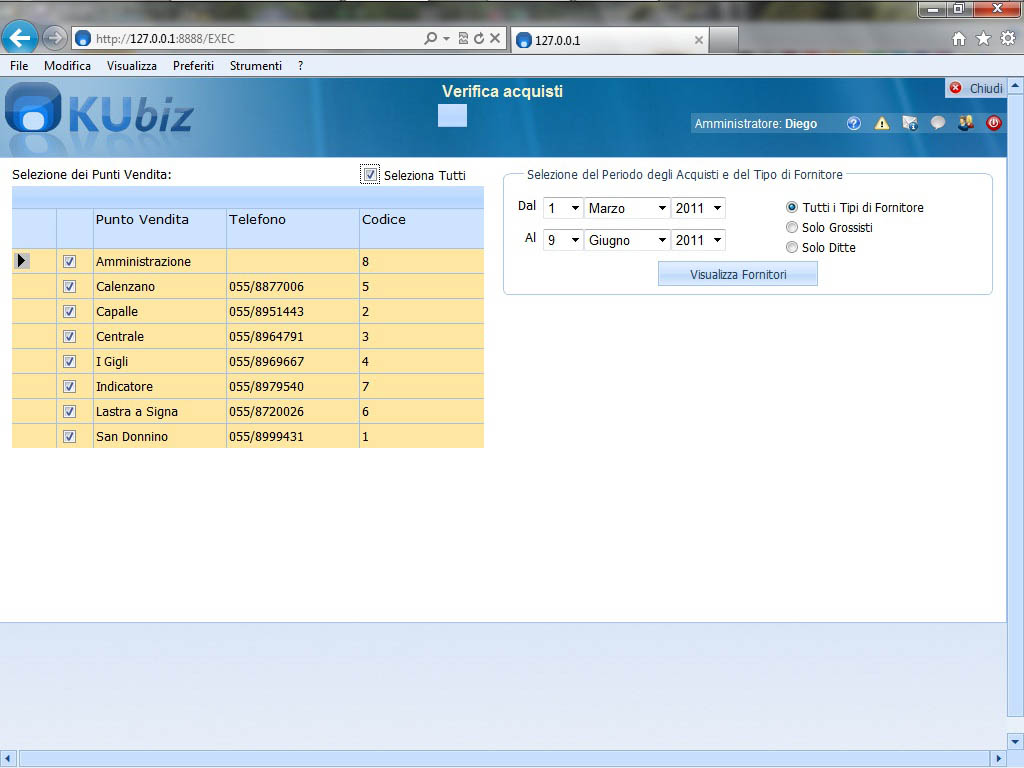Open the mail info messages icon
The image size is (1024, 768).
(909, 124)
